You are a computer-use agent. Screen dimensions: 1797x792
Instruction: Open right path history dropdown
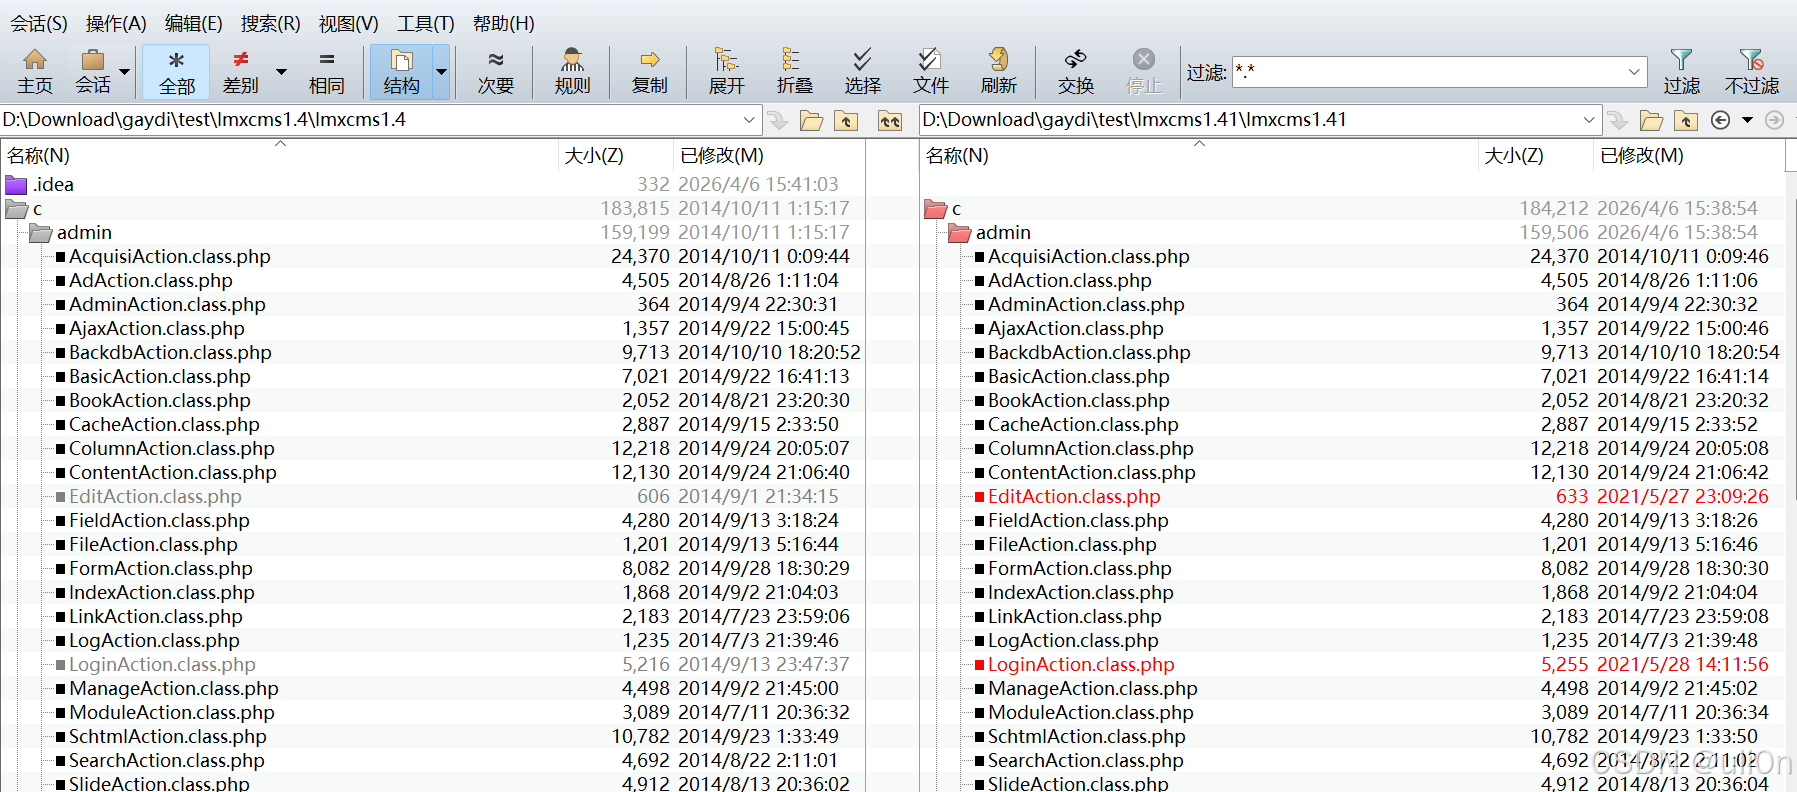pos(1589,120)
